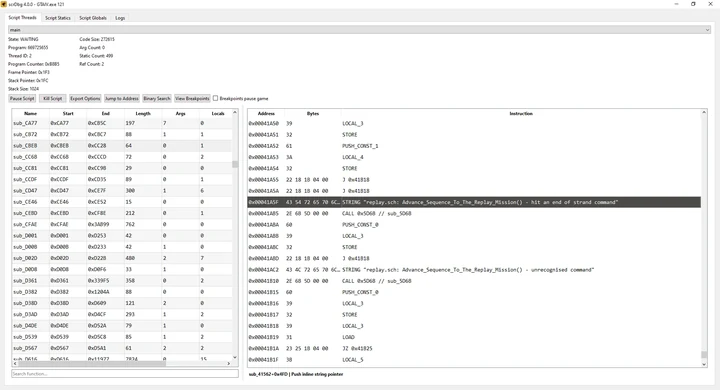
Task: Select the highlighted 'hit an end of strand command' STRING row
Action: pos(474,202)
